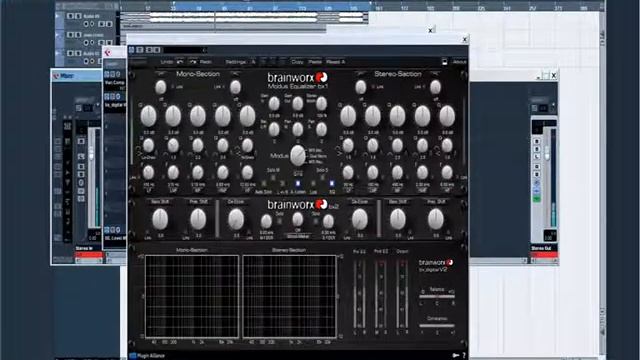Click the Undo arrow icon in plugin toolbar
Viewport: 640px width, 360px height.
[x=180, y=62]
